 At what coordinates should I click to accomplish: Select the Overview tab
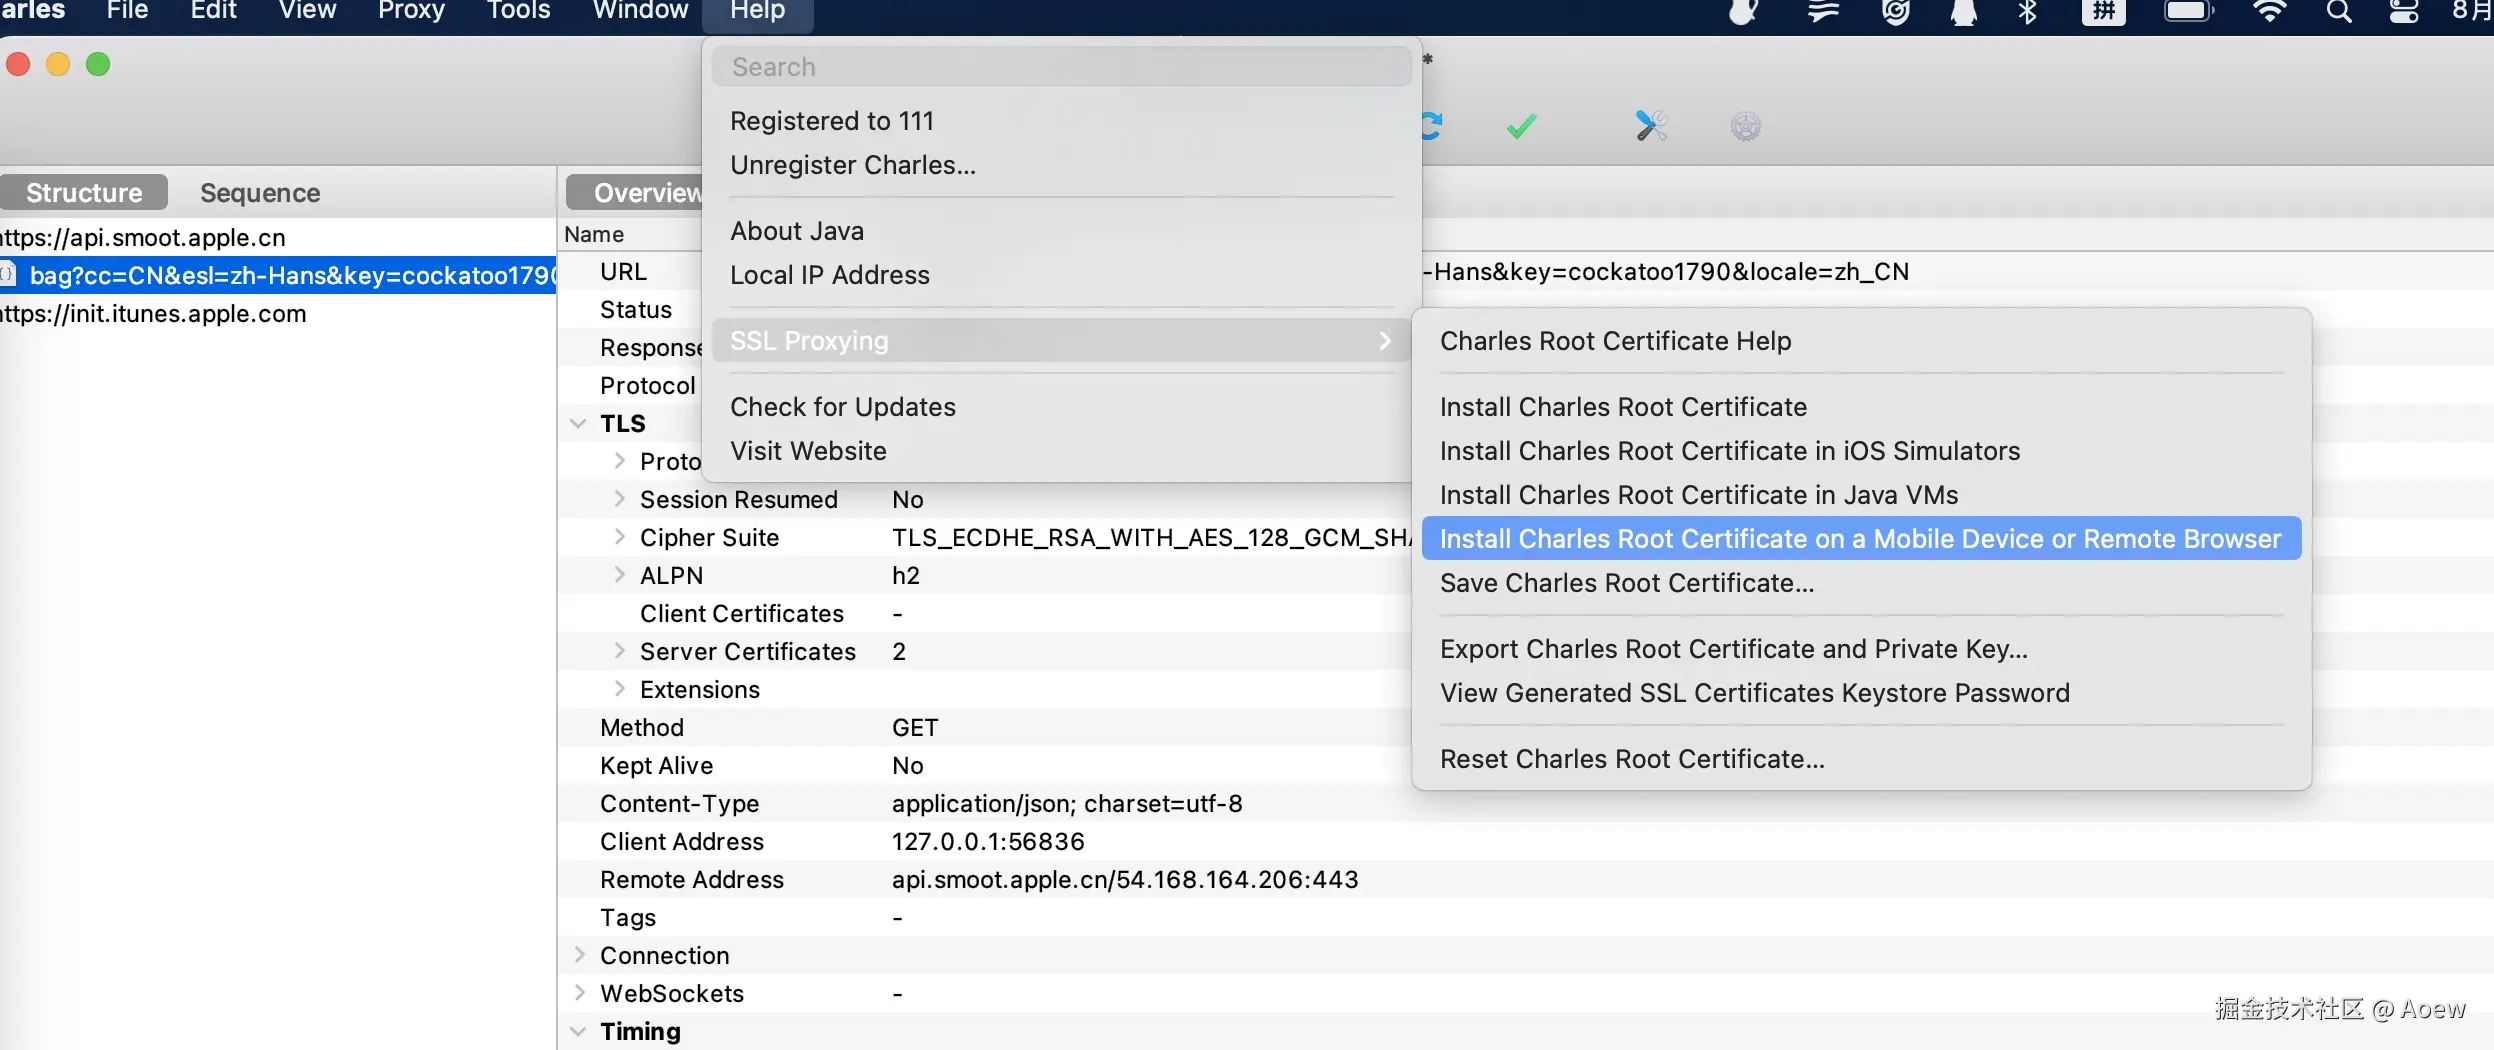click(x=636, y=193)
